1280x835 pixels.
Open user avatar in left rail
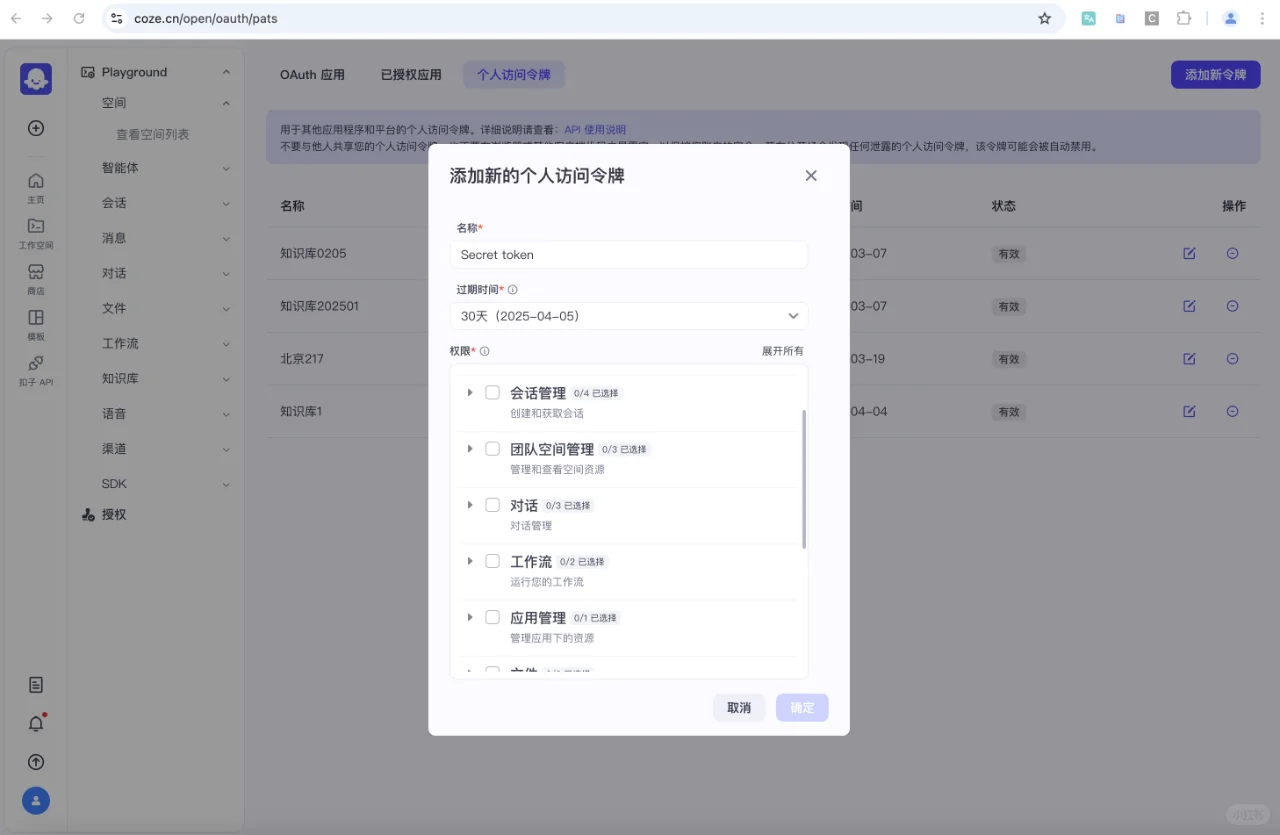tap(36, 801)
